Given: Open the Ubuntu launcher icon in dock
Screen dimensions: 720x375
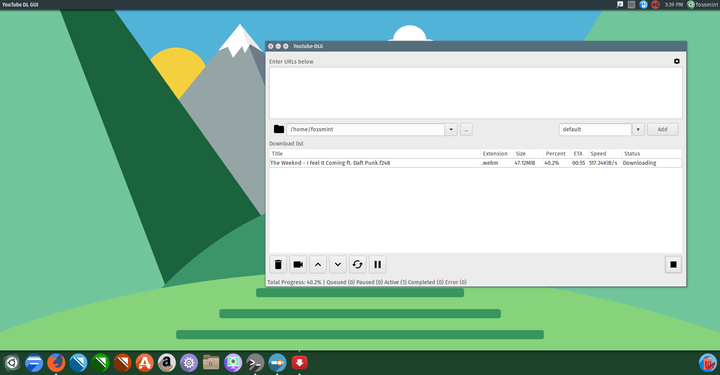Looking at the screenshot, I should (11, 363).
